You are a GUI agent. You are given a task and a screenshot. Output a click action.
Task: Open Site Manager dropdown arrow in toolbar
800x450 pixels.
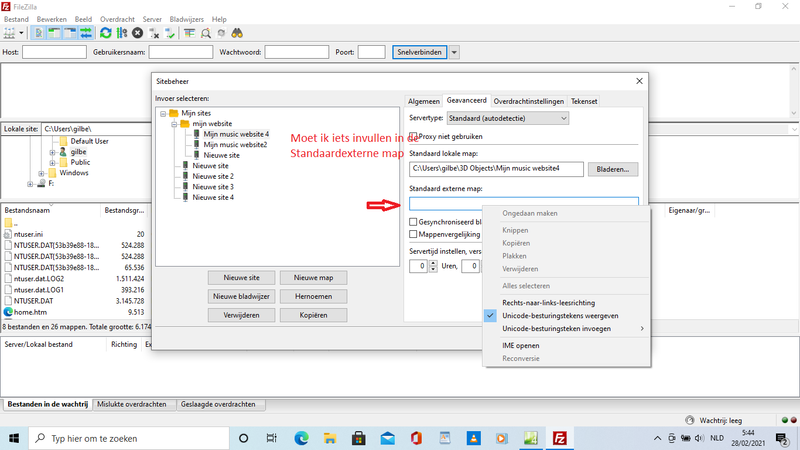[x=21, y=33]
